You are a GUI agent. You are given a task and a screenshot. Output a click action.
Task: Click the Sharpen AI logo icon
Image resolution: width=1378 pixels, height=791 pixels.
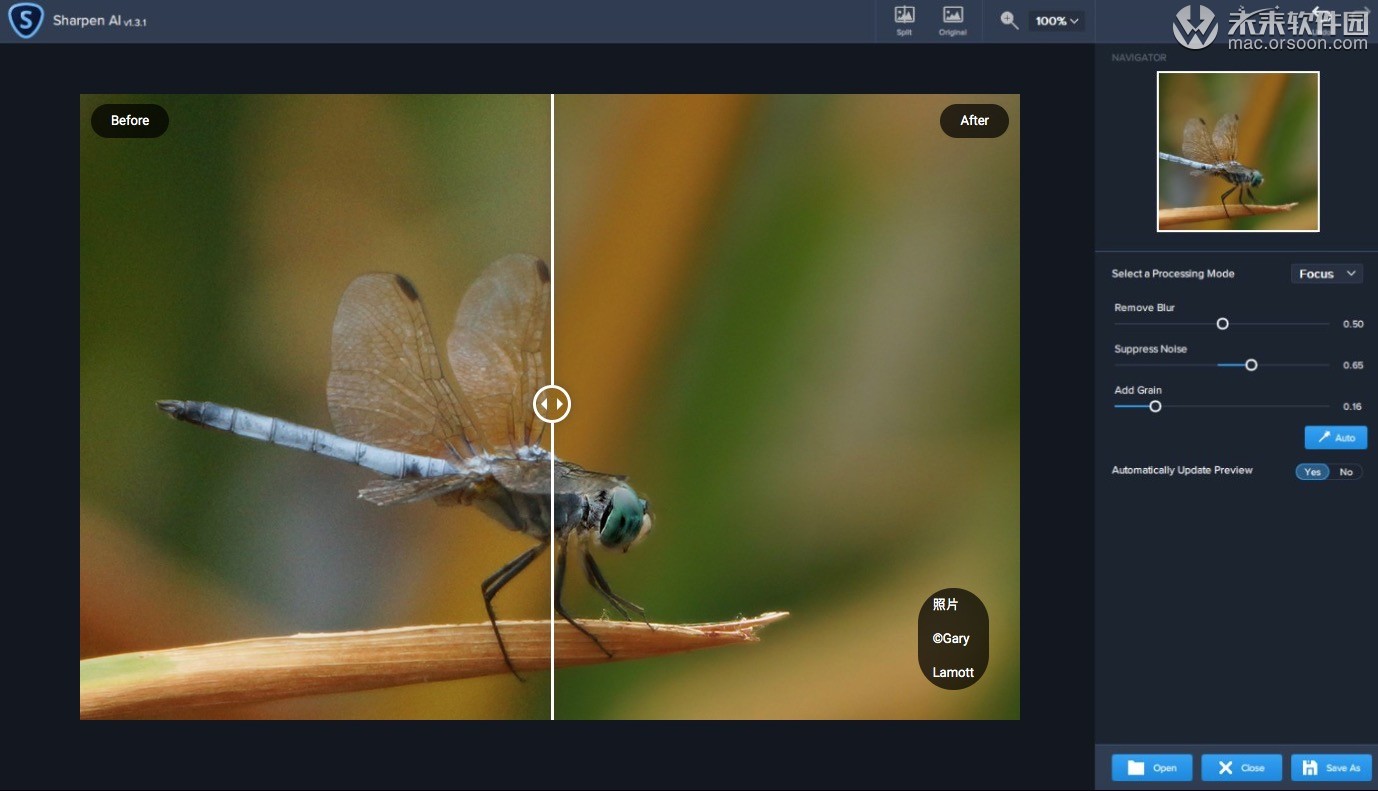tap(28, 20)
